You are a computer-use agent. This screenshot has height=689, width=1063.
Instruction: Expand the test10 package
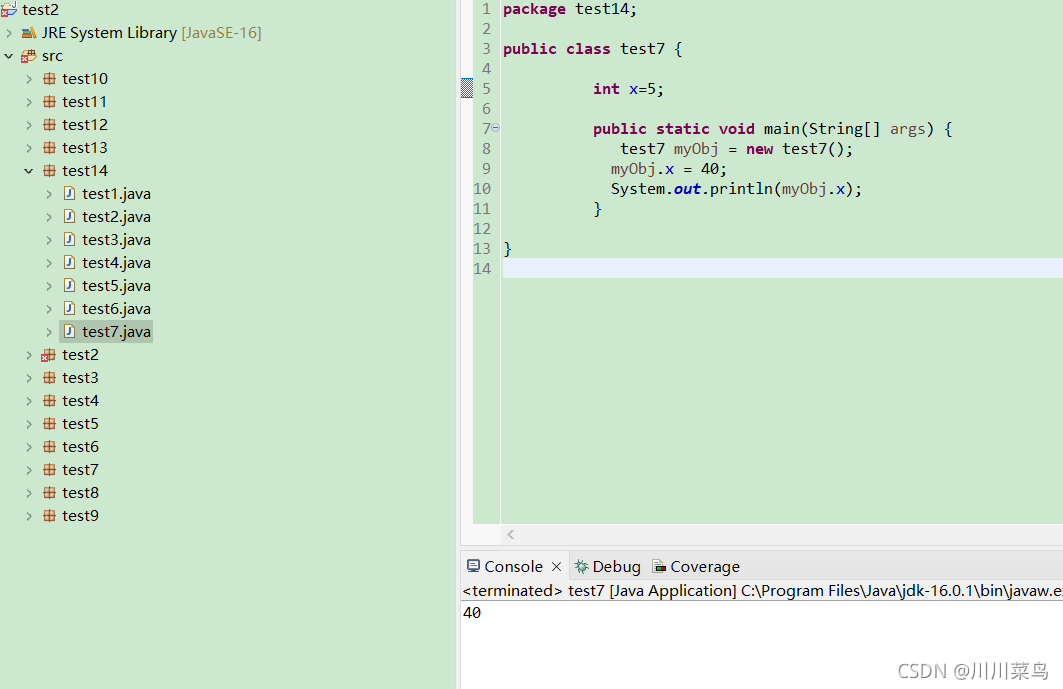pos(28,79)
